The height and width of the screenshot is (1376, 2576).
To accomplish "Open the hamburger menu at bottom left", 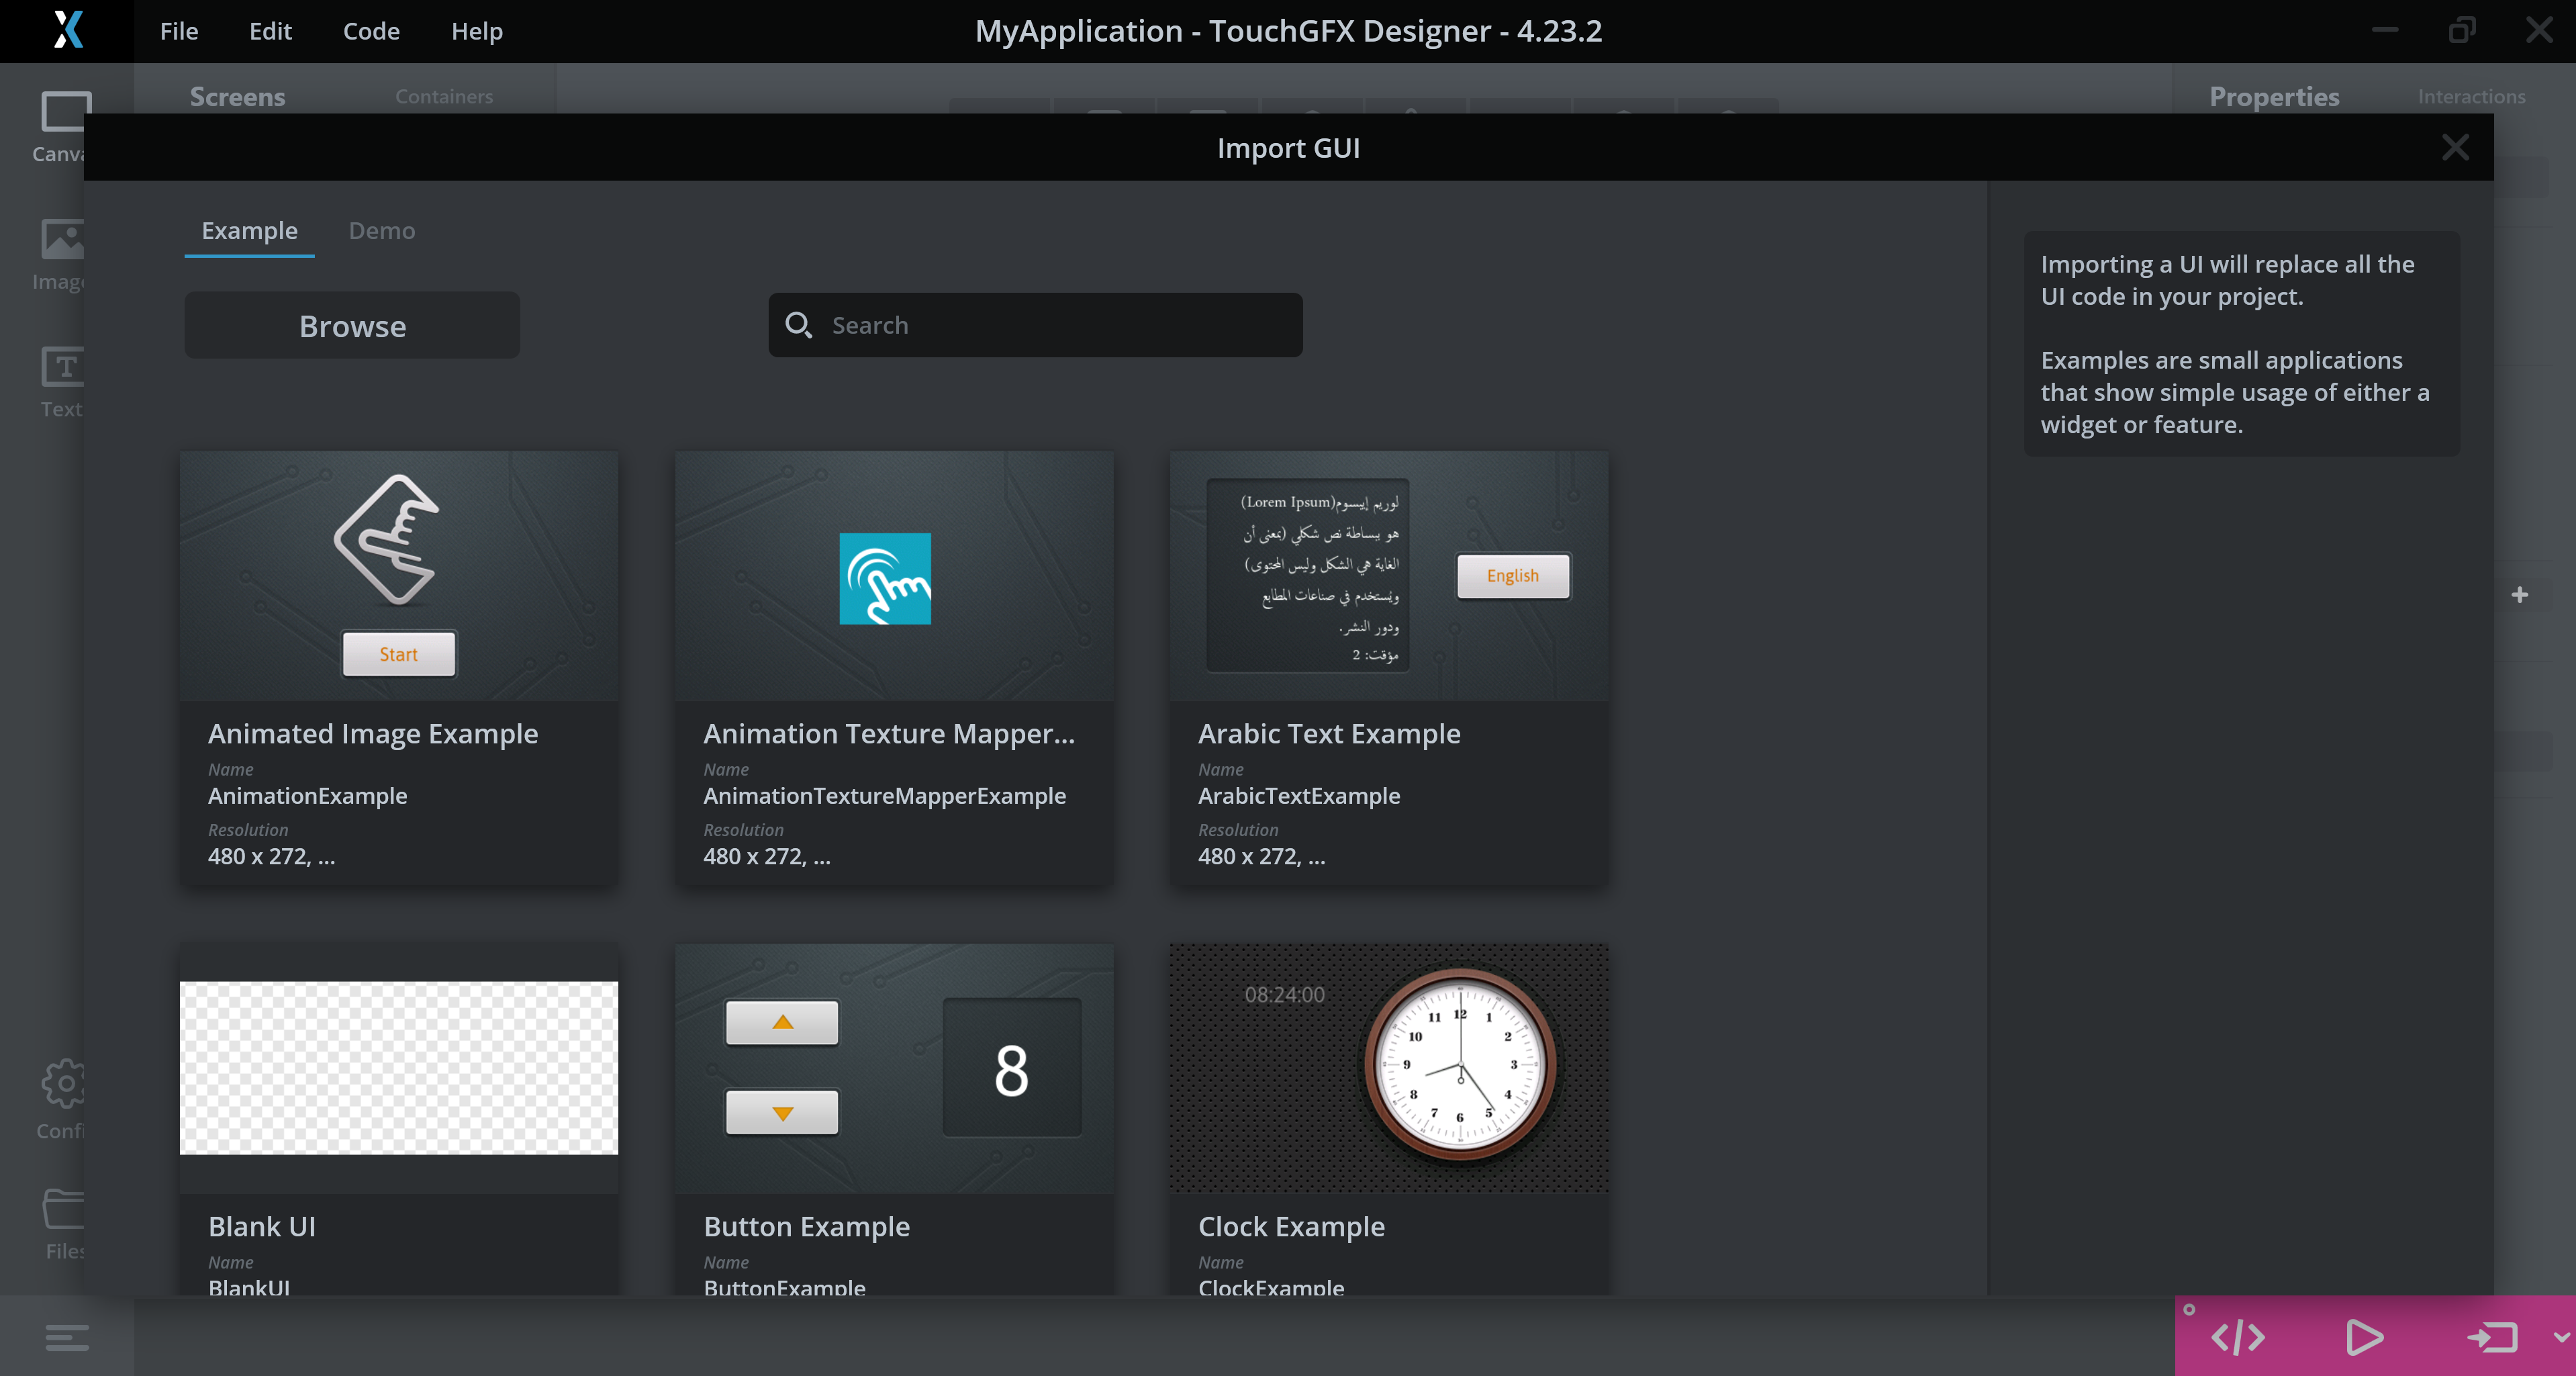I will pyautogui.click(x=66, y=1337).
